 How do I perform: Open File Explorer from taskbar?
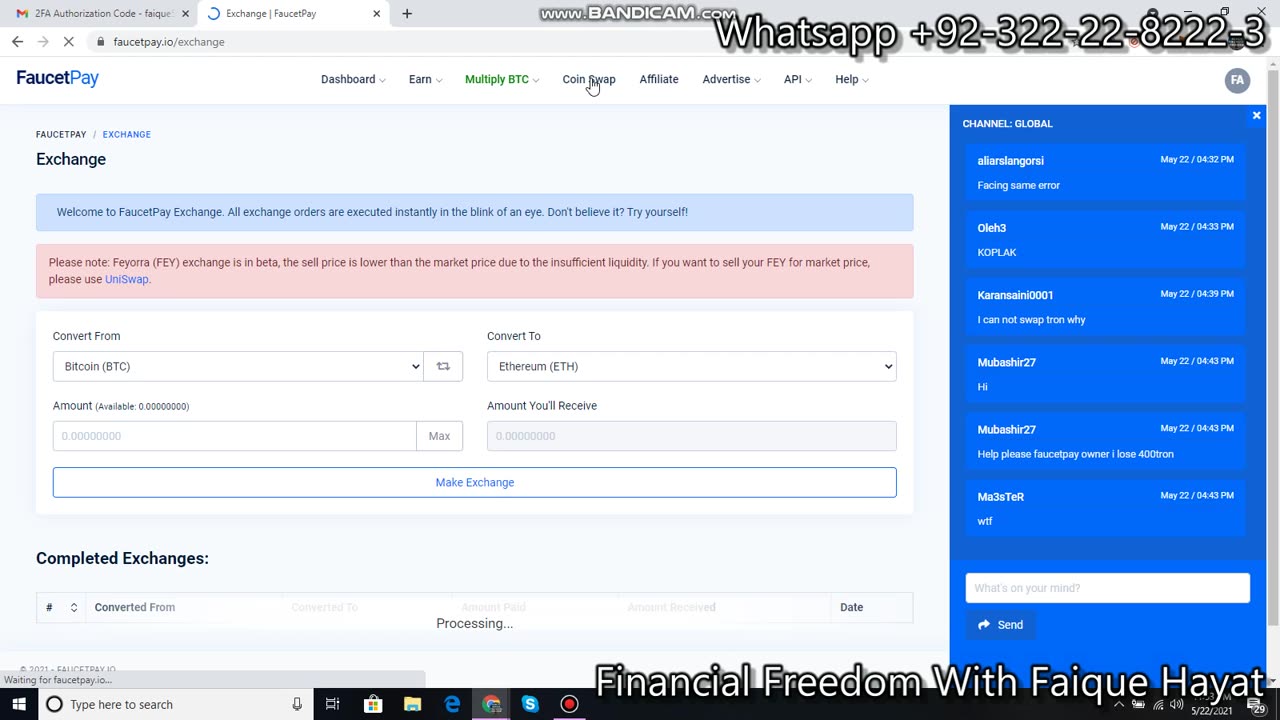tap(412, 704)
